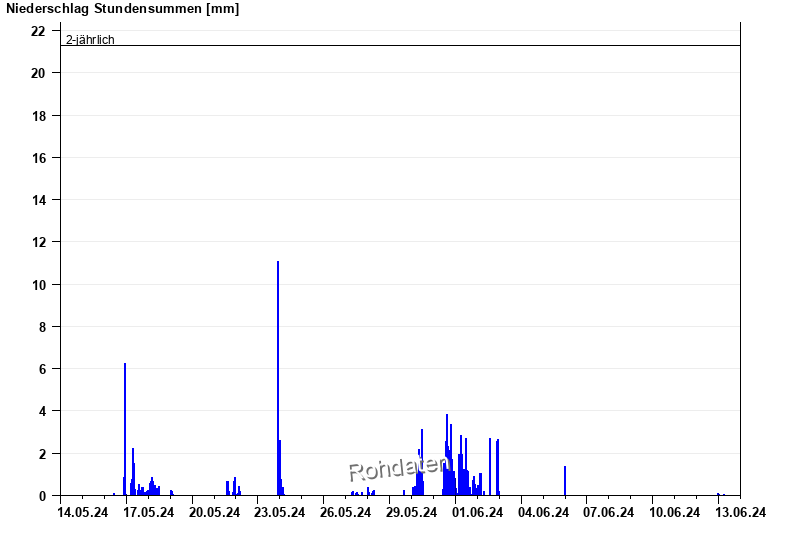Click the 17.05.24 date label
This screenshot has width=800, height=550.
click(149, 513)
